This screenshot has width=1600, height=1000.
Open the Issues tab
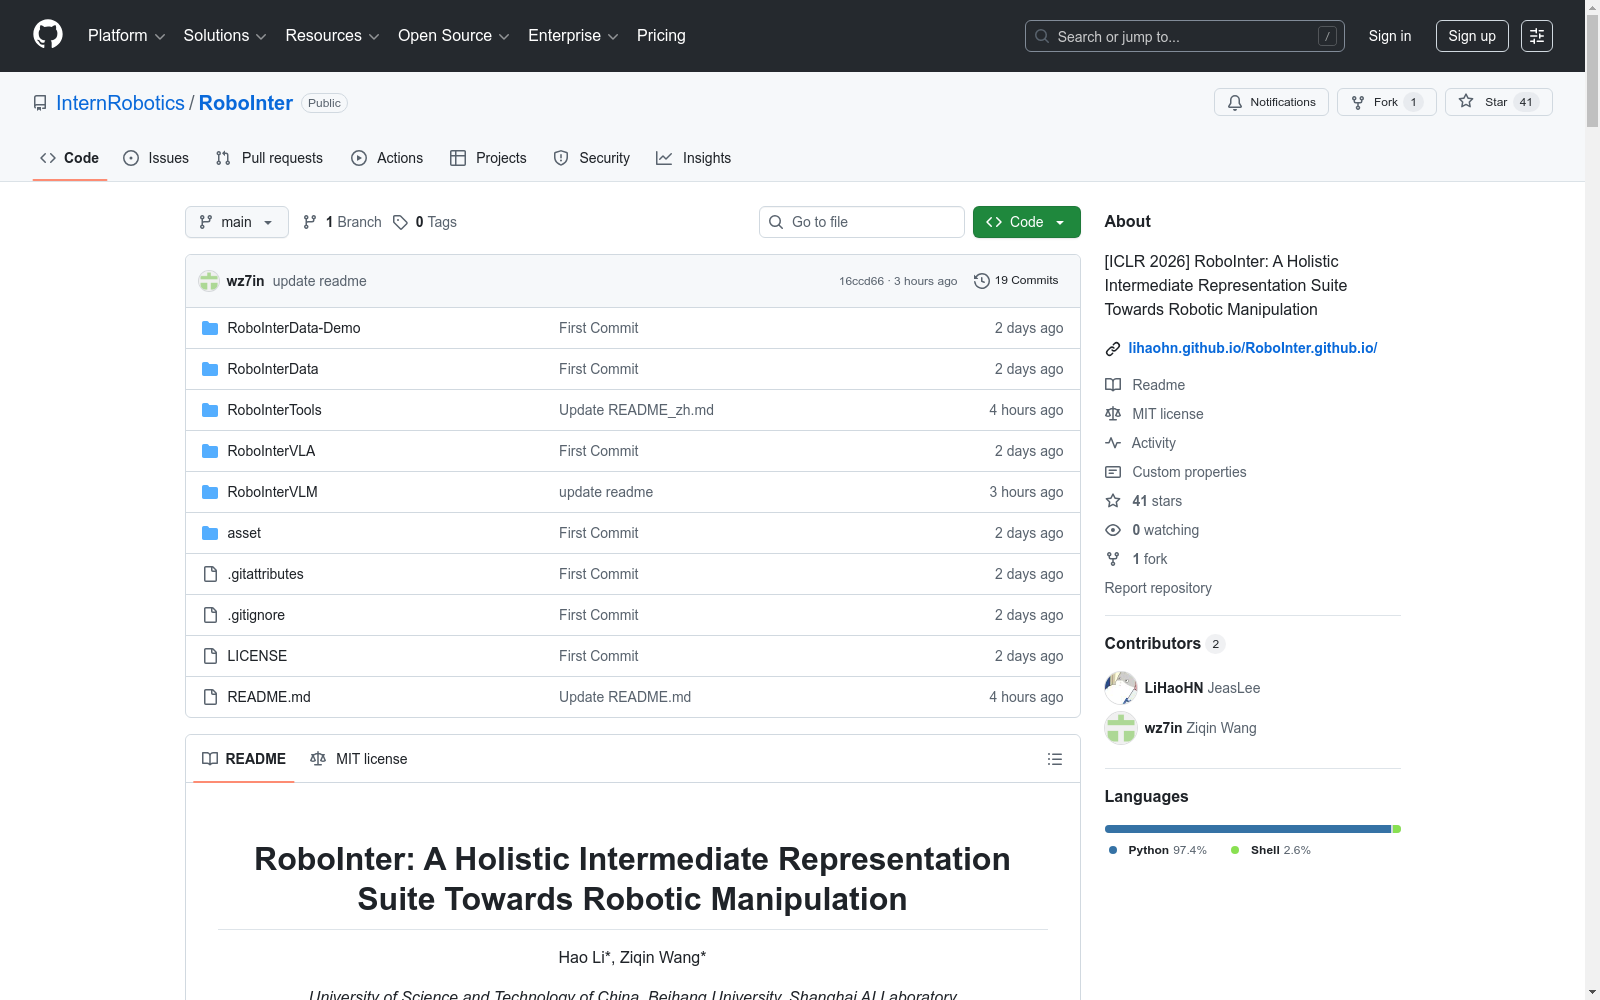[x=156, y=158]
